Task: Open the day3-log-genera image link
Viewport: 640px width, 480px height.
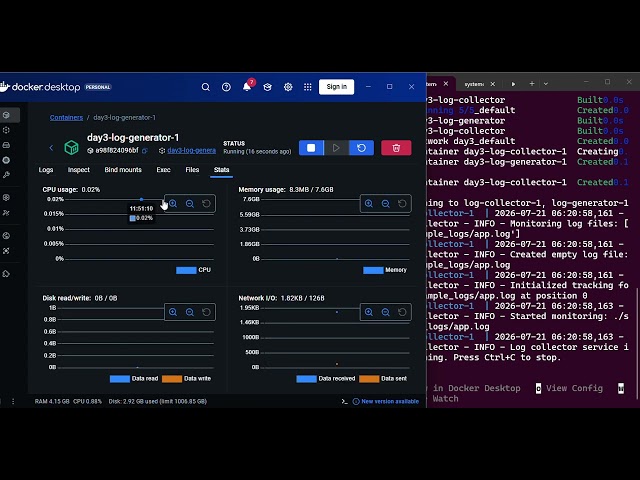Action: [x=191, y=151]
